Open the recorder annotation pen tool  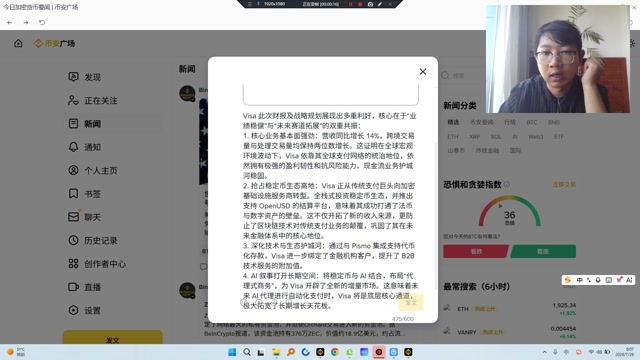click(380, 4)
